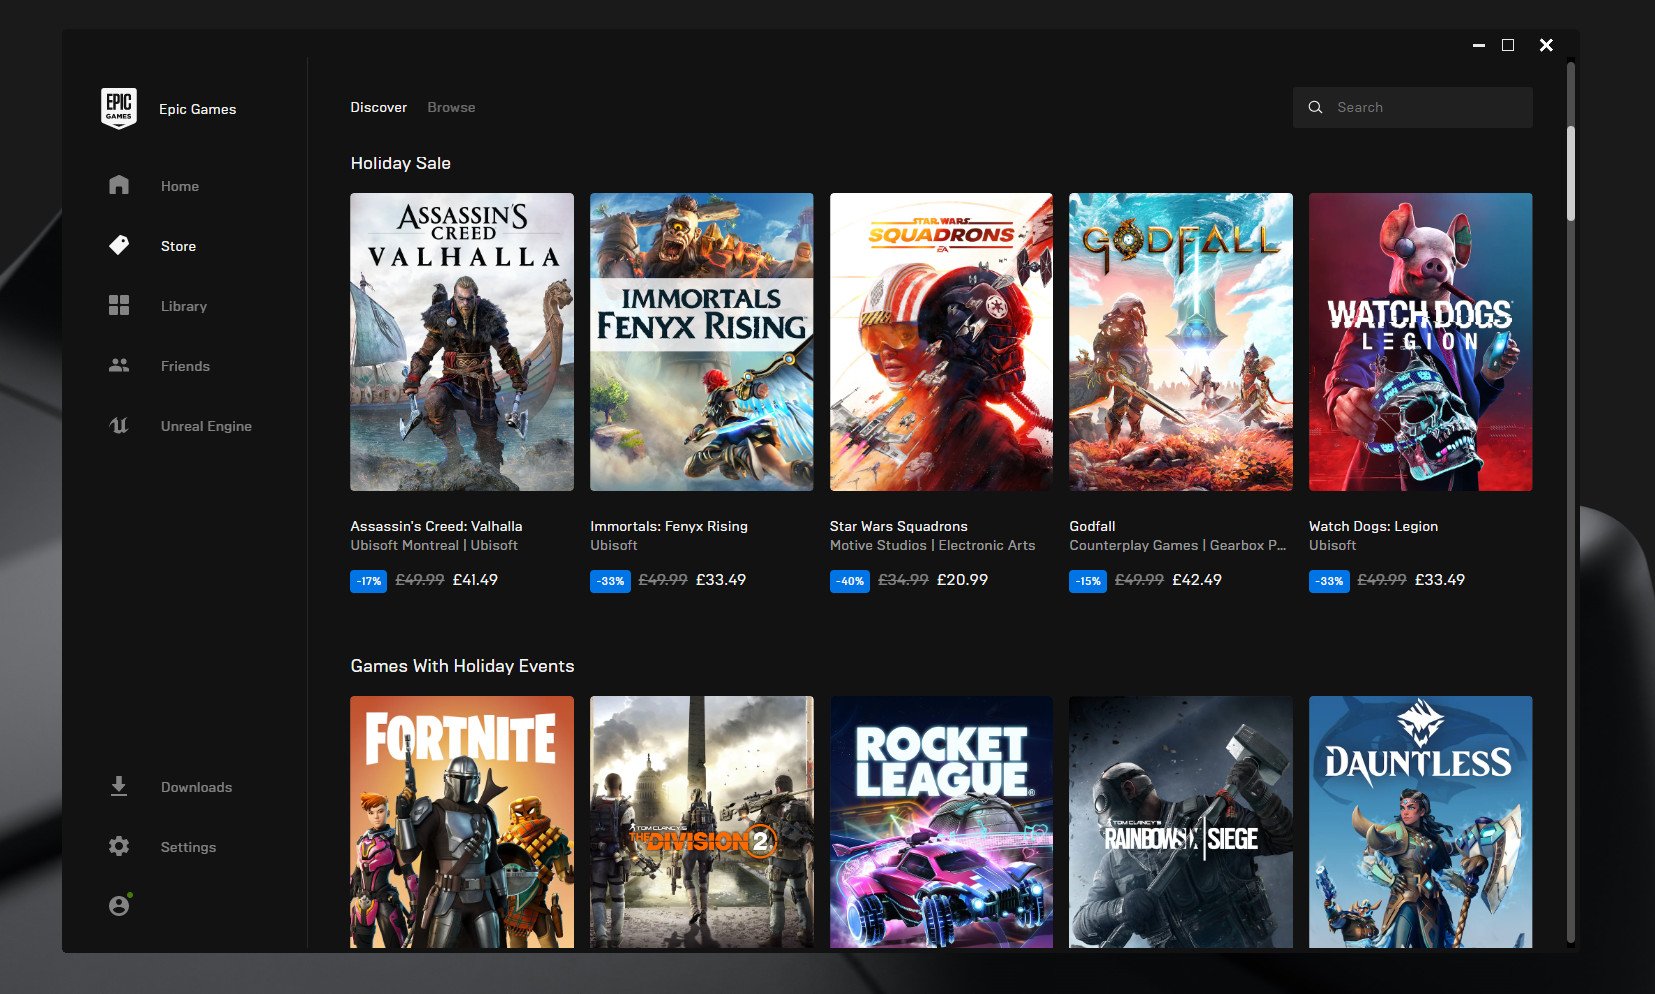The image size is (1655, 994).
Task: Click the 'Godfall' title text
Action: 1092,526
